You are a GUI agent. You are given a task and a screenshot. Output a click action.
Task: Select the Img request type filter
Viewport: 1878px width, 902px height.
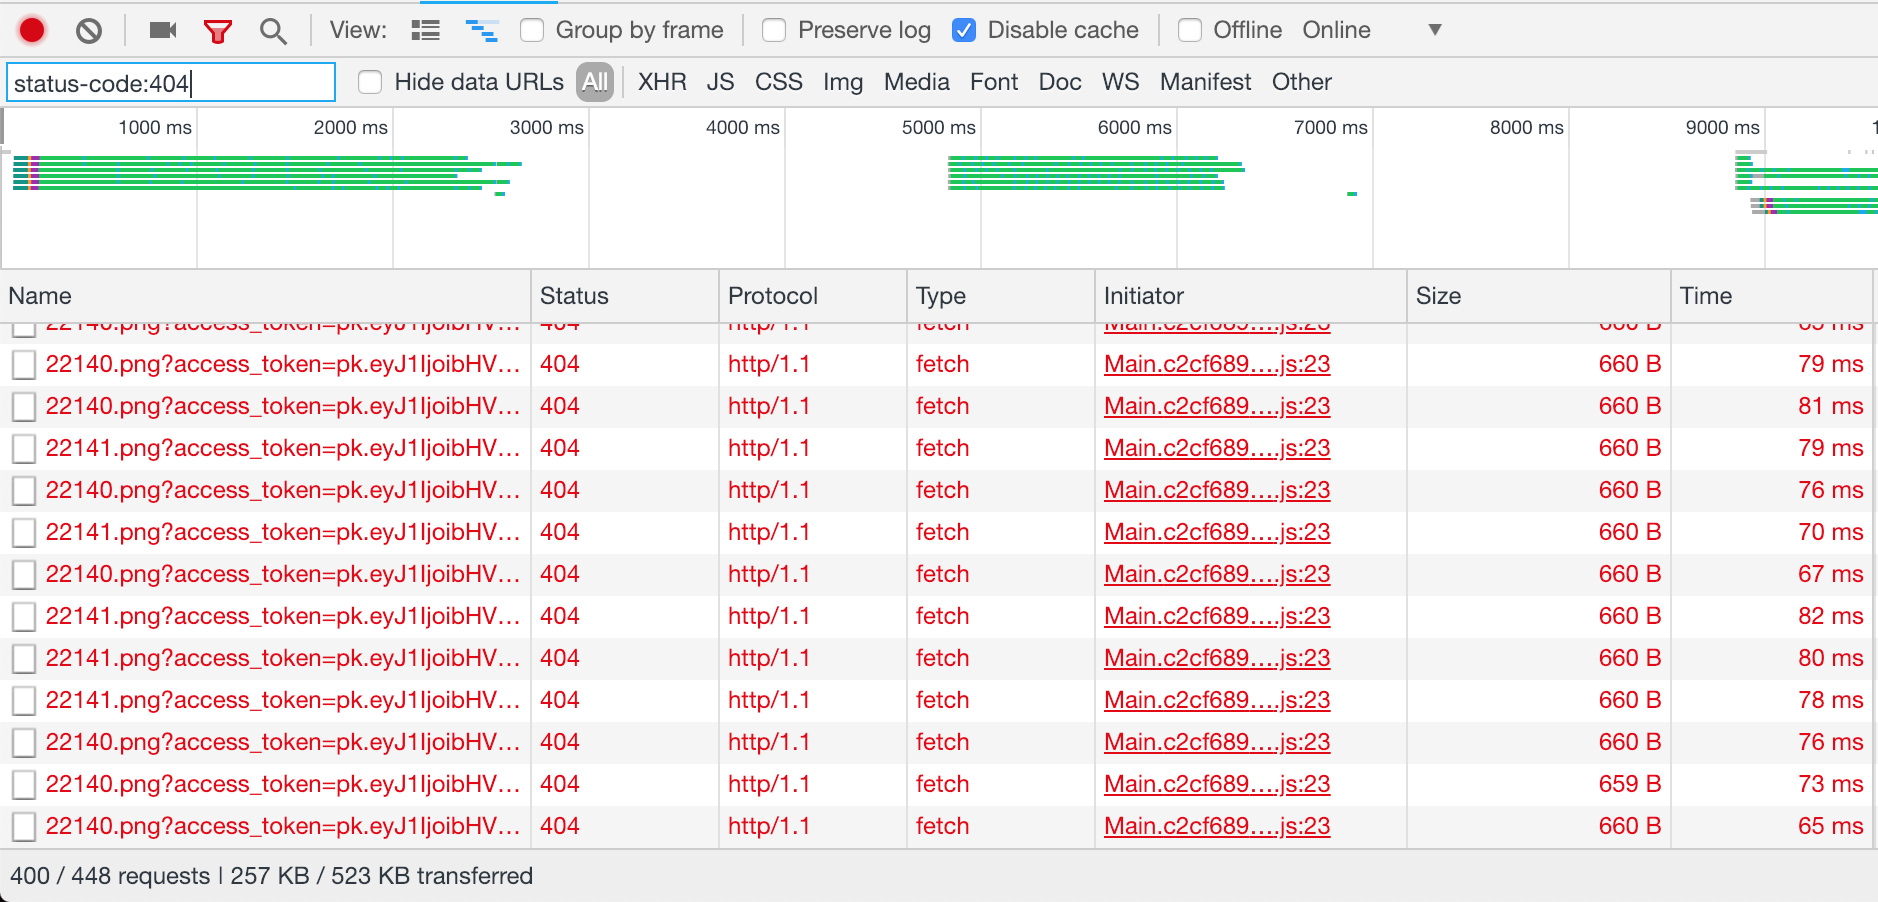coord(843,82)
